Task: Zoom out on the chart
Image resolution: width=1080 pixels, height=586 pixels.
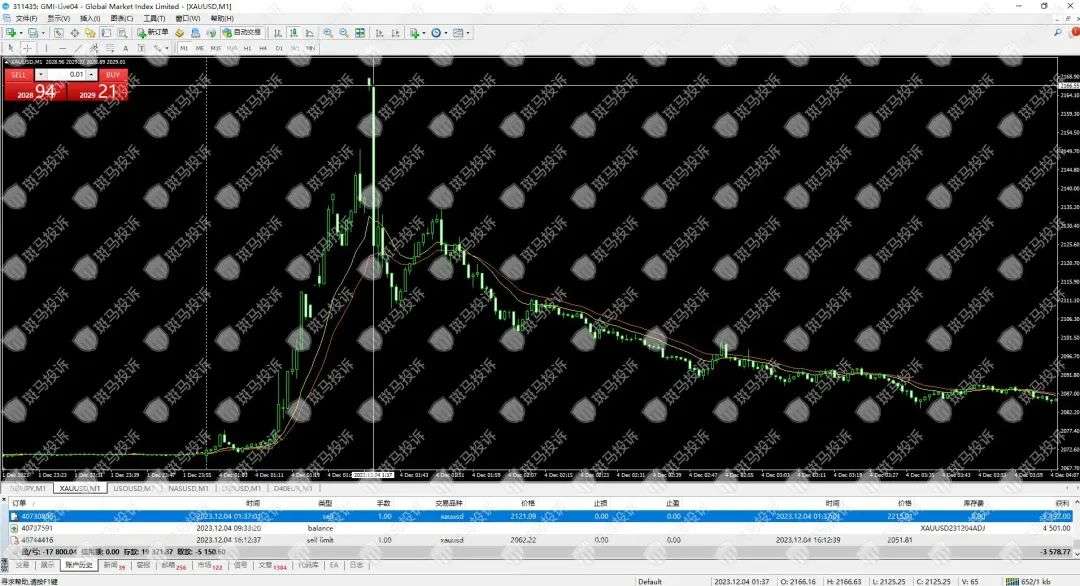Action: pos(344,32)
